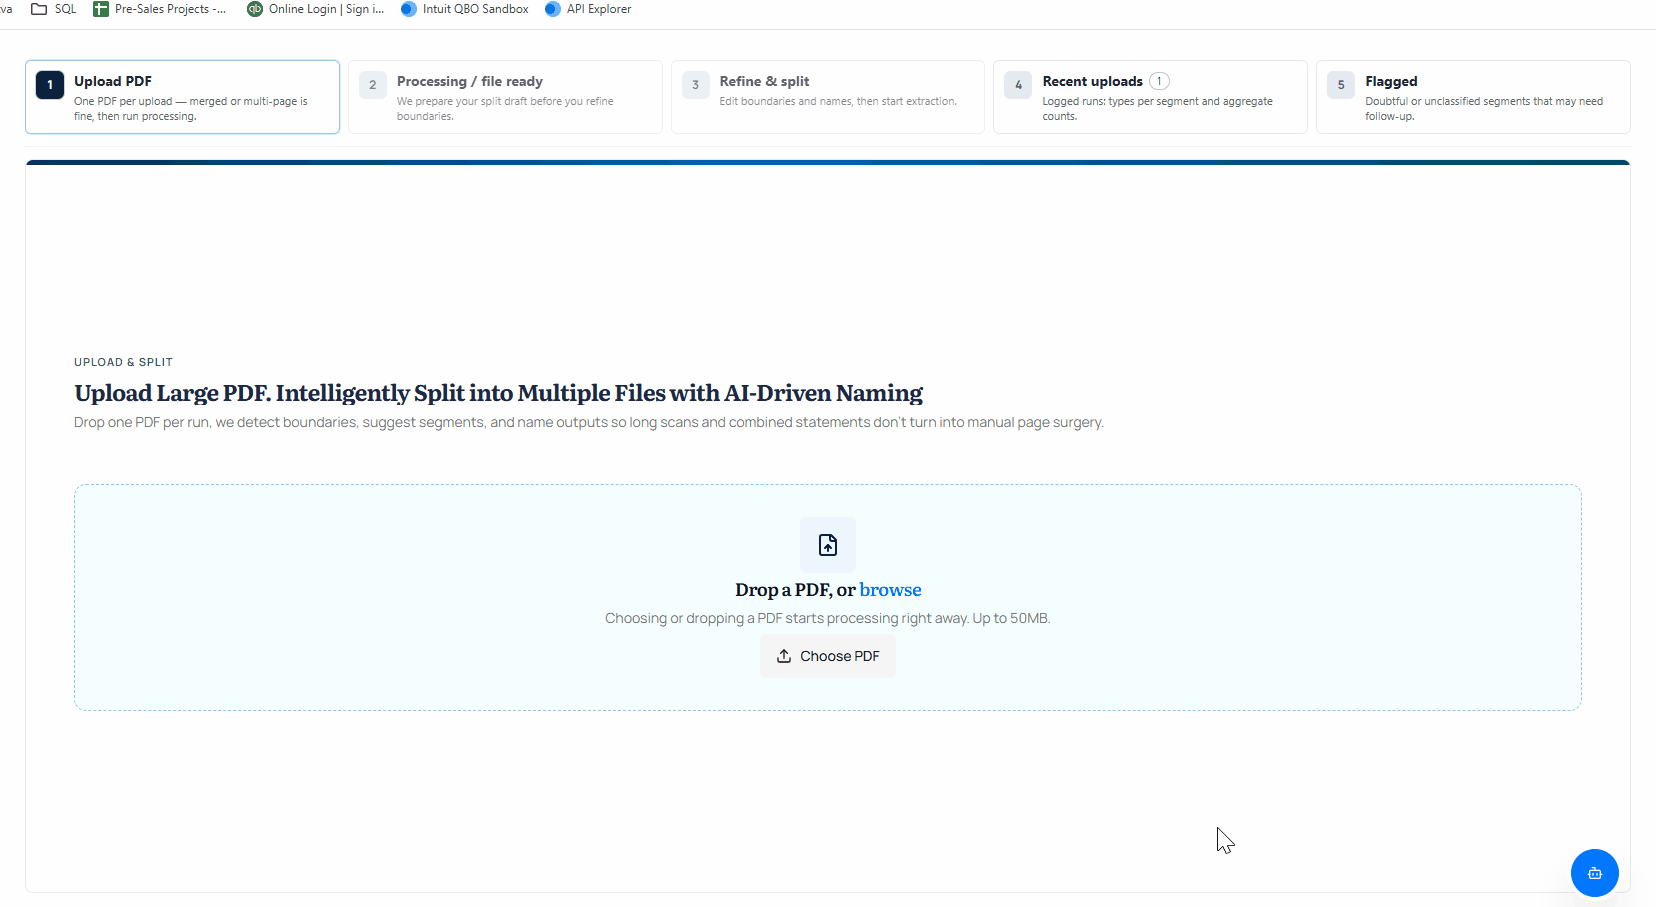This screenshot has height=907, width=1656.
Task: Click the step 5 badge on Flagged card
Action: [1340, 84]
